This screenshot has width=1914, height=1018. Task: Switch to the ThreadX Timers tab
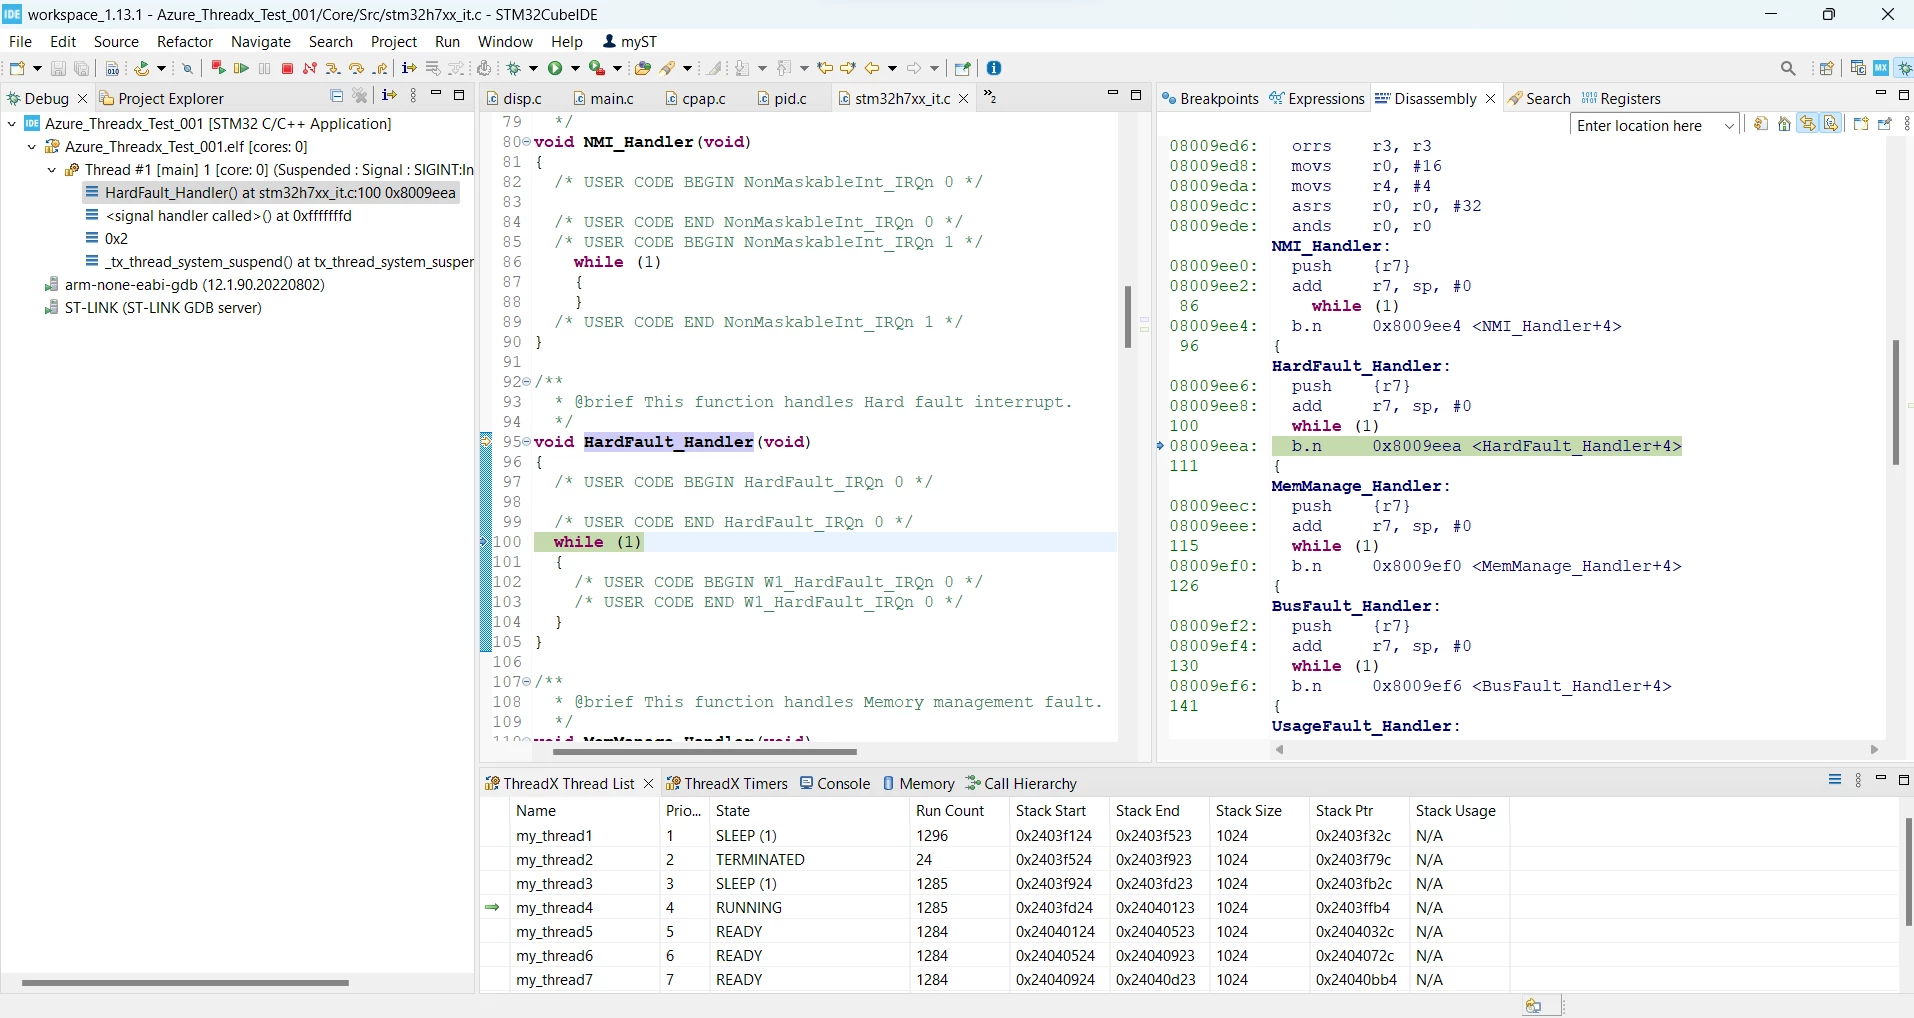727,783
